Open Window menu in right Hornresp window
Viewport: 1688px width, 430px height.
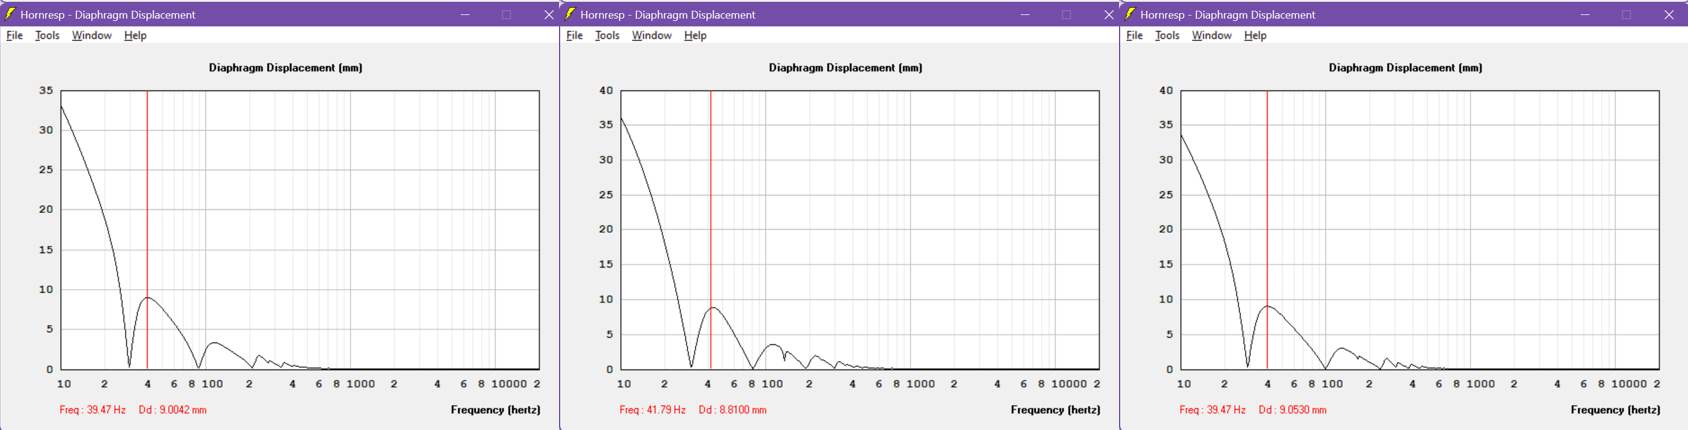[1211, 35]
